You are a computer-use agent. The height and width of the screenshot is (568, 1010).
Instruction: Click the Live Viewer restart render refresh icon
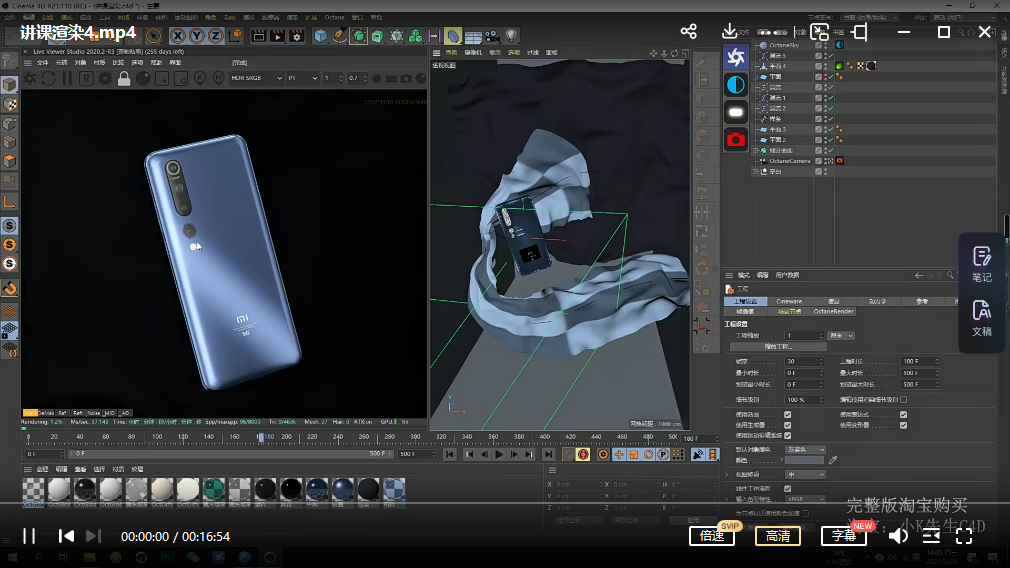click(48, 79)
